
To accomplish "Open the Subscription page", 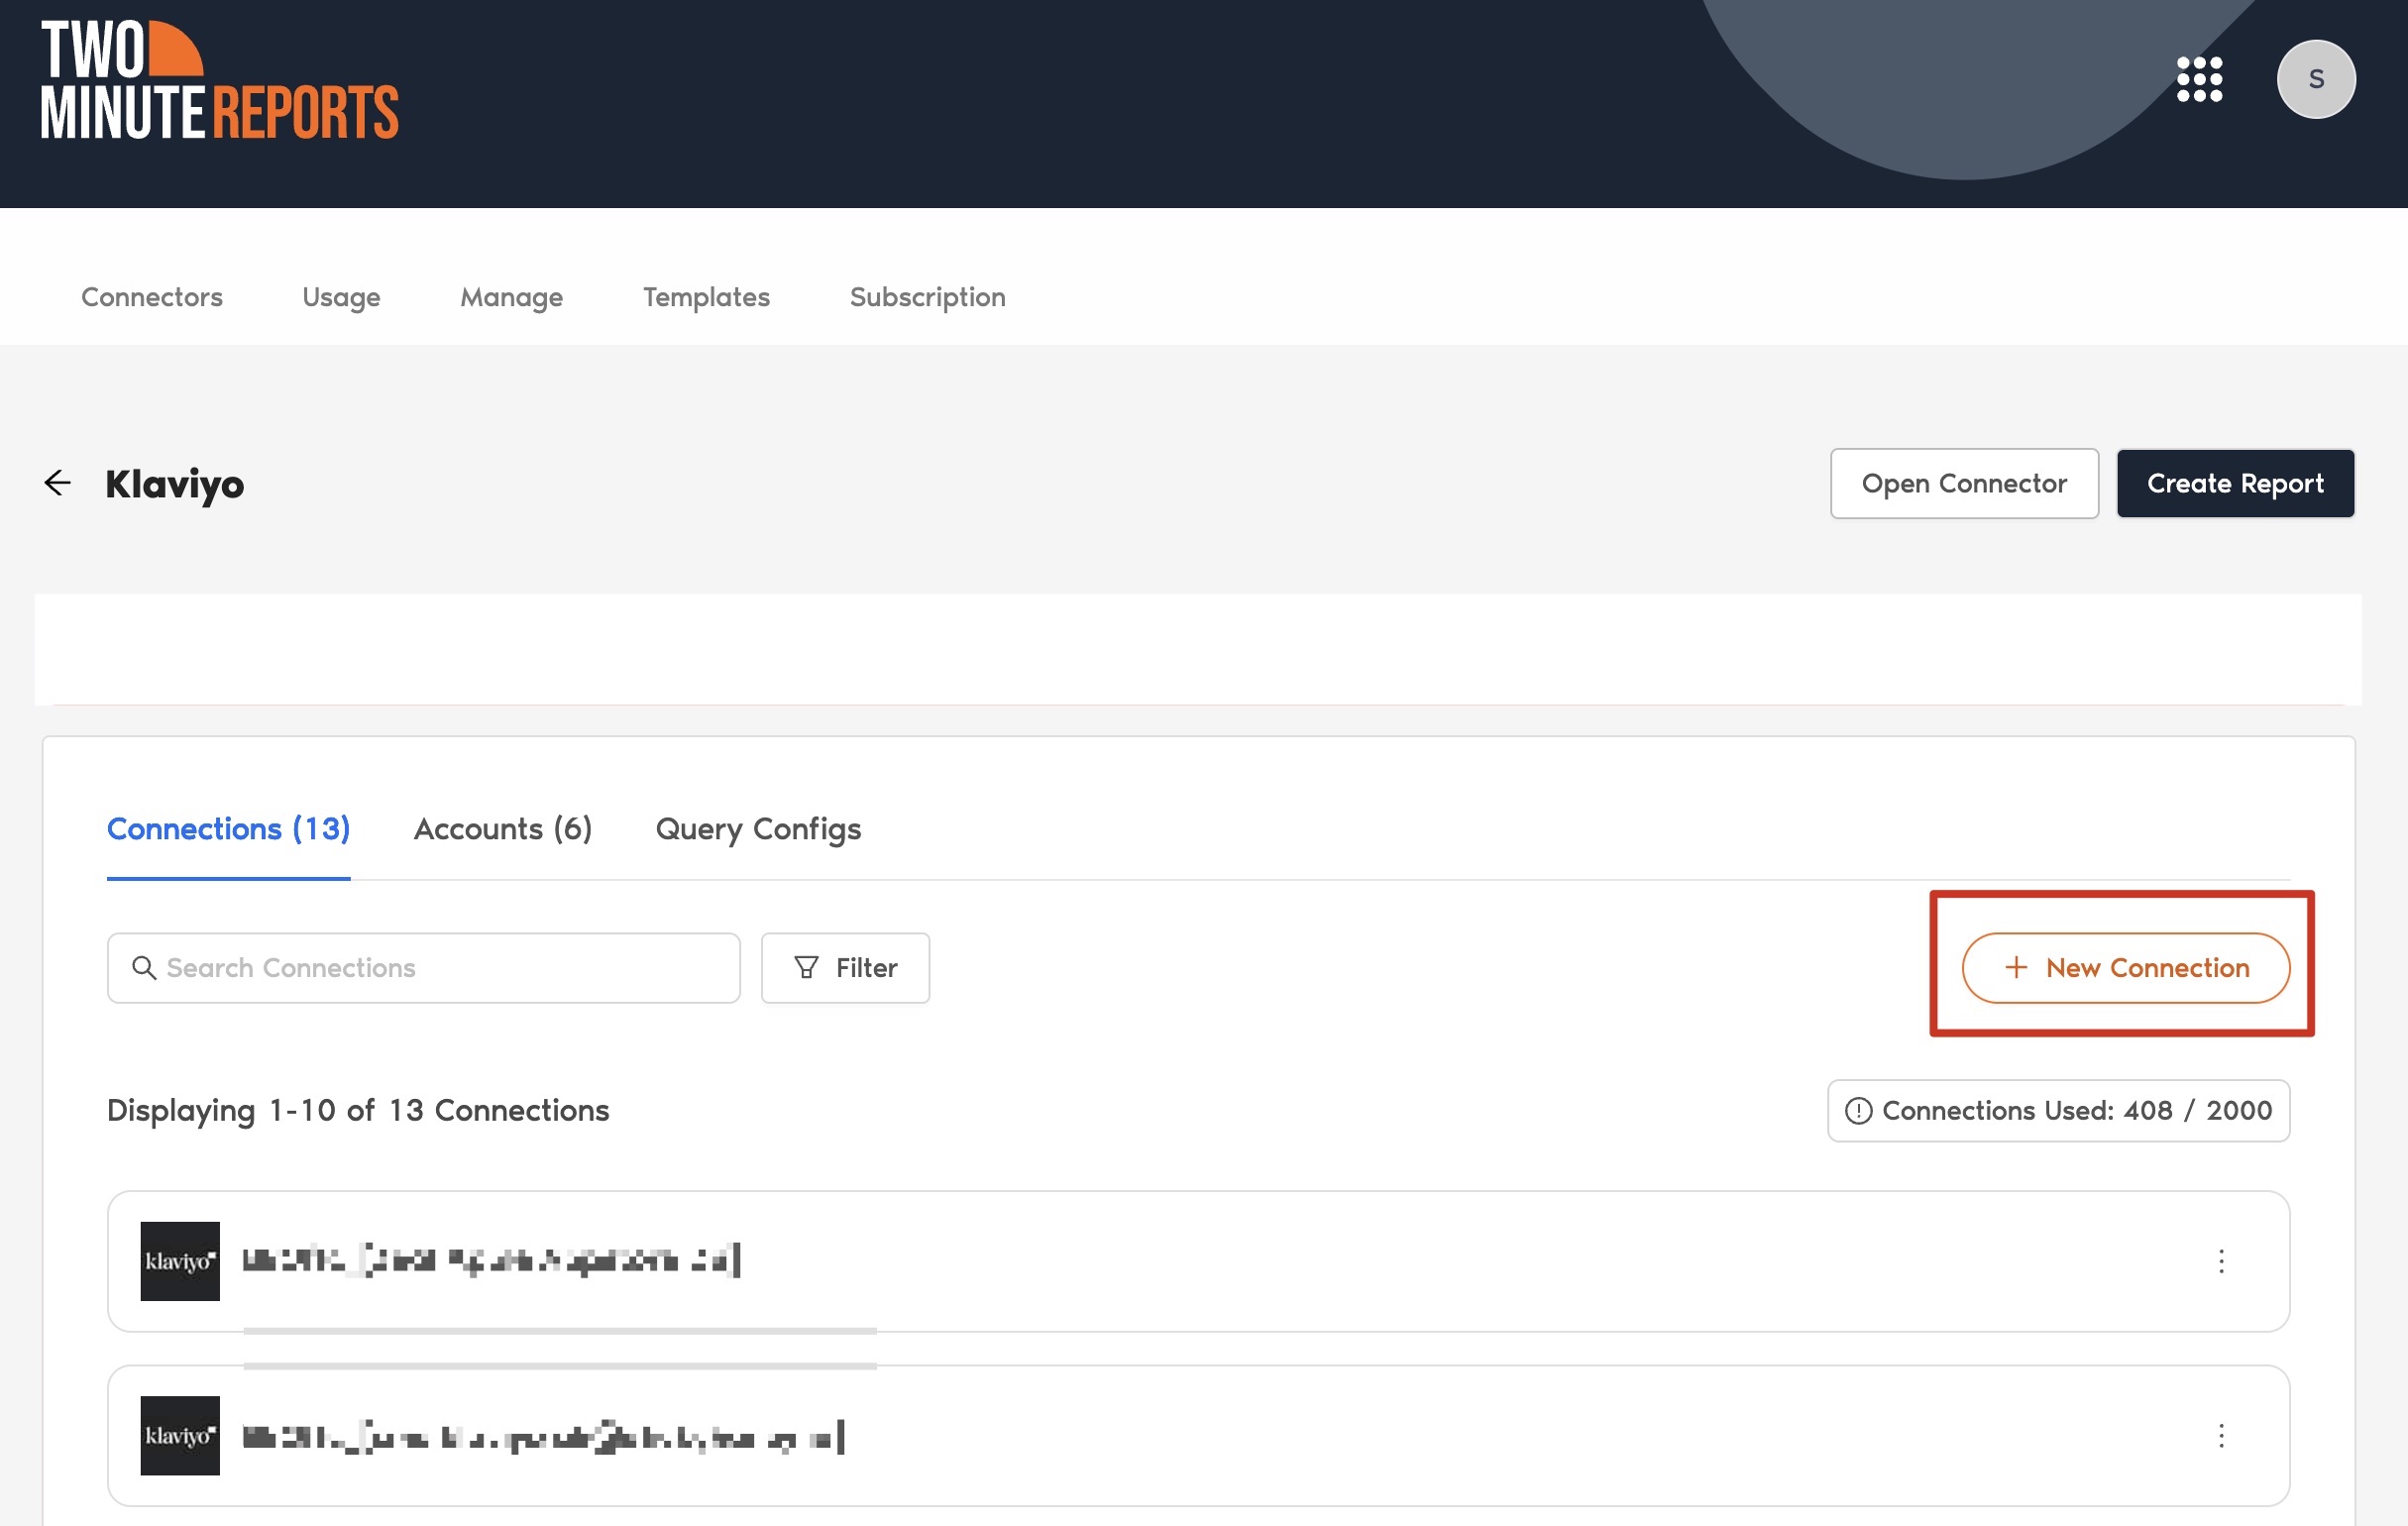I will click(927, 297).
